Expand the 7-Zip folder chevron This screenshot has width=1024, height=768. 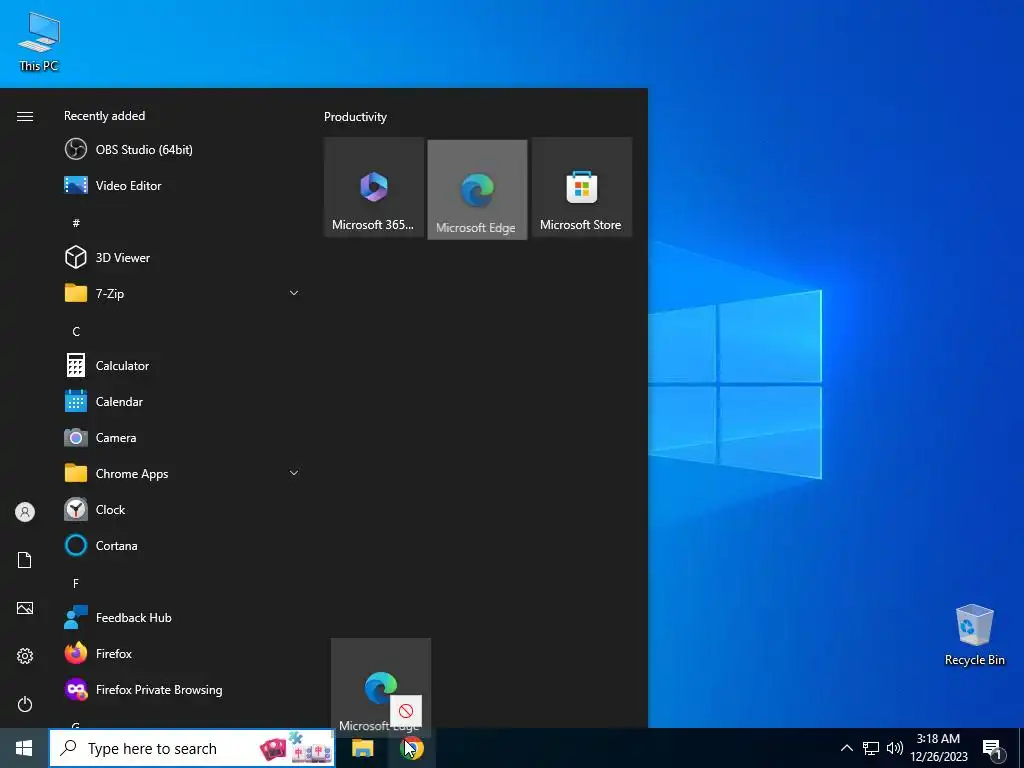tap(294, 293)
